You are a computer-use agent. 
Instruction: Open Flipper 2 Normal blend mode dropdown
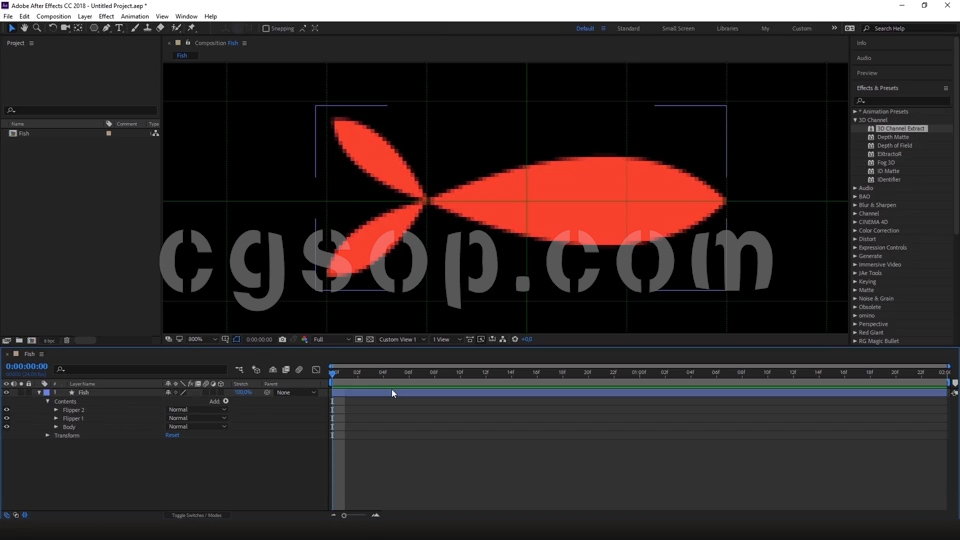[x=197, y=410]
